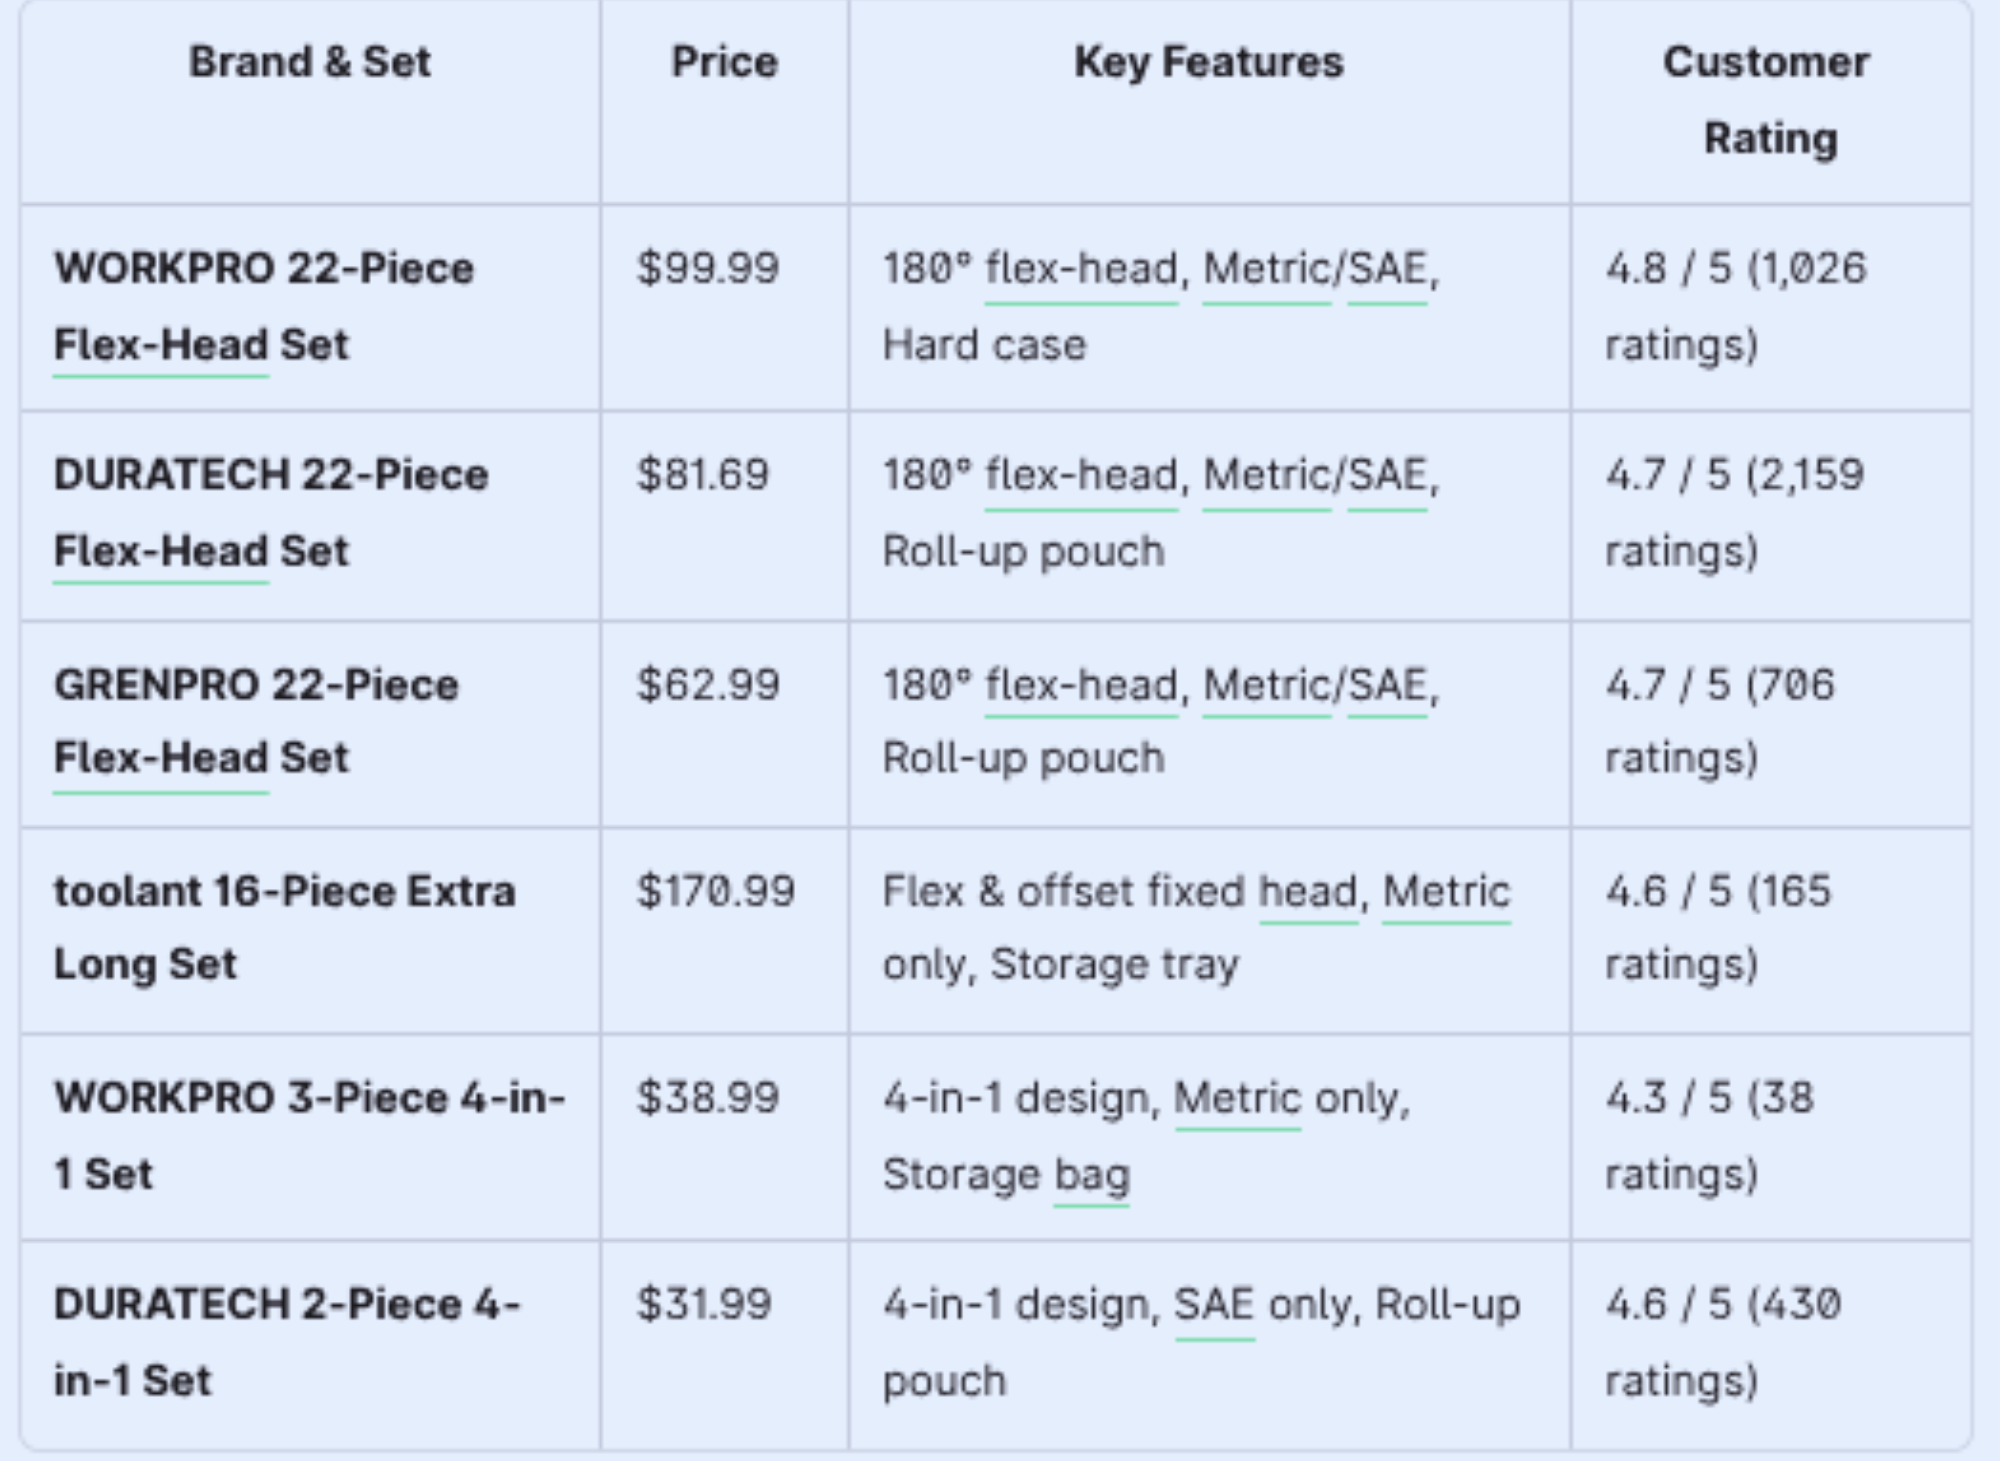Click the GRENPRO 22-Piece Flex-Head Set name
This screenshot has height=1461, width=2000.
(256, 721)
